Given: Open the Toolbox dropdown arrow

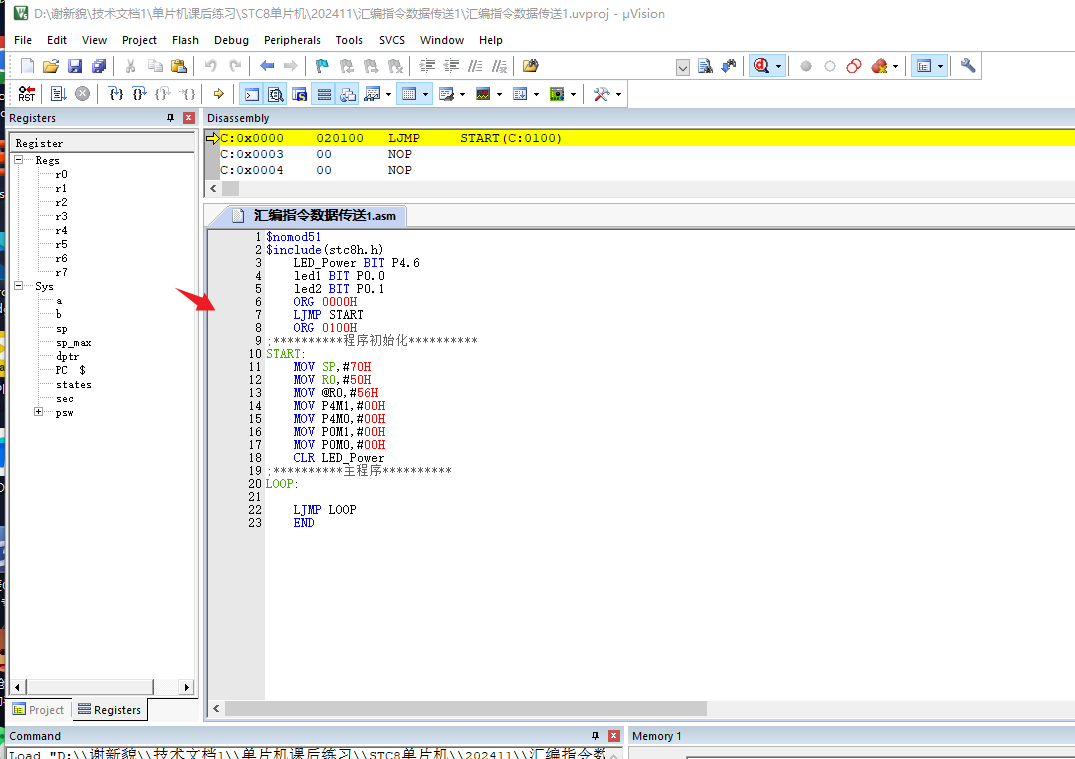Looking at the screenshot, I should point(618,94).
